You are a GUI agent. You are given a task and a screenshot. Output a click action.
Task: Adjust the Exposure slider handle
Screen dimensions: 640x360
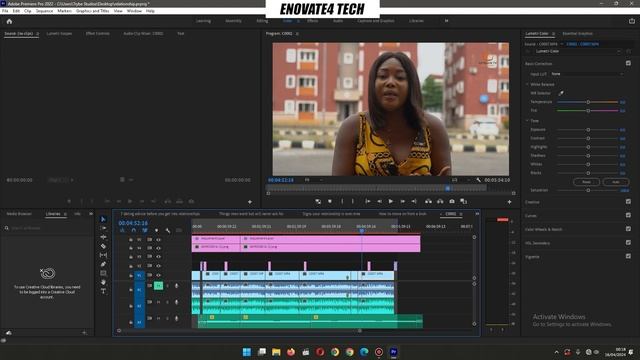point(588,129)
